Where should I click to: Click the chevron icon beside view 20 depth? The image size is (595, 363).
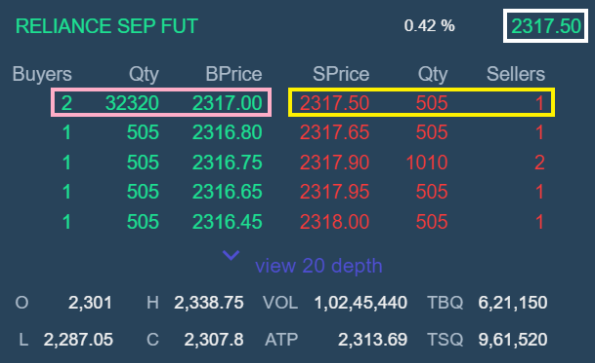click(231, 255)
